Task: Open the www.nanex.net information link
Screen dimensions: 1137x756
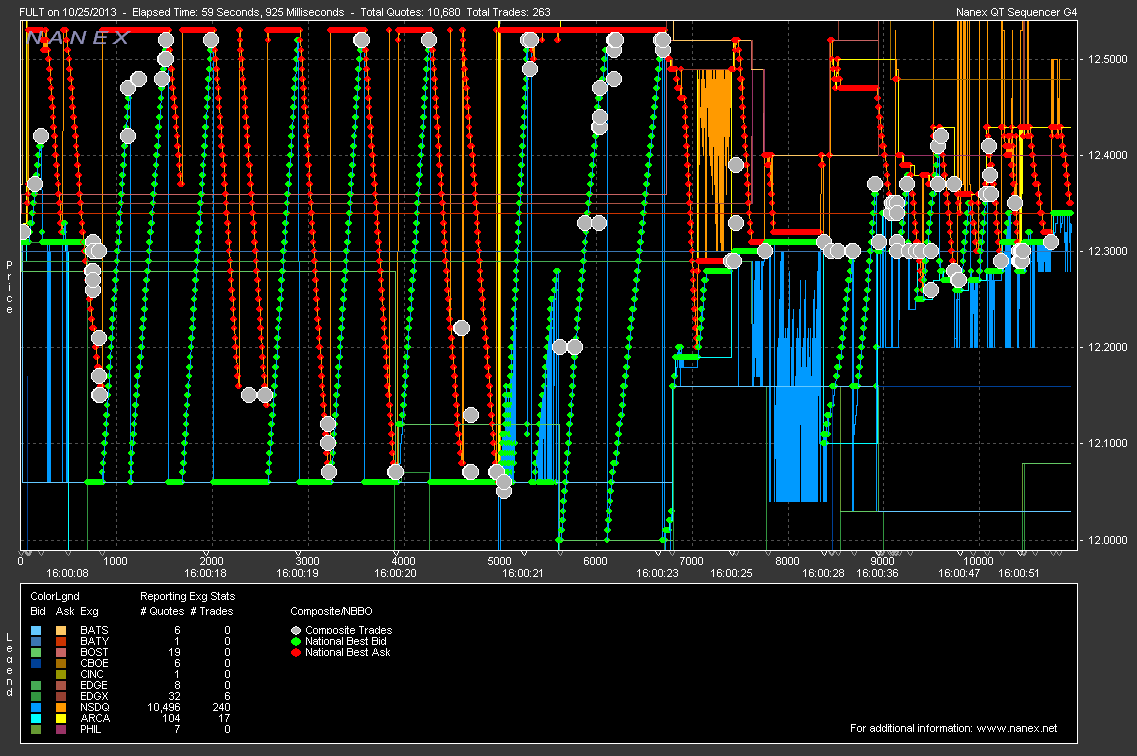Action: click(1017, 728)
